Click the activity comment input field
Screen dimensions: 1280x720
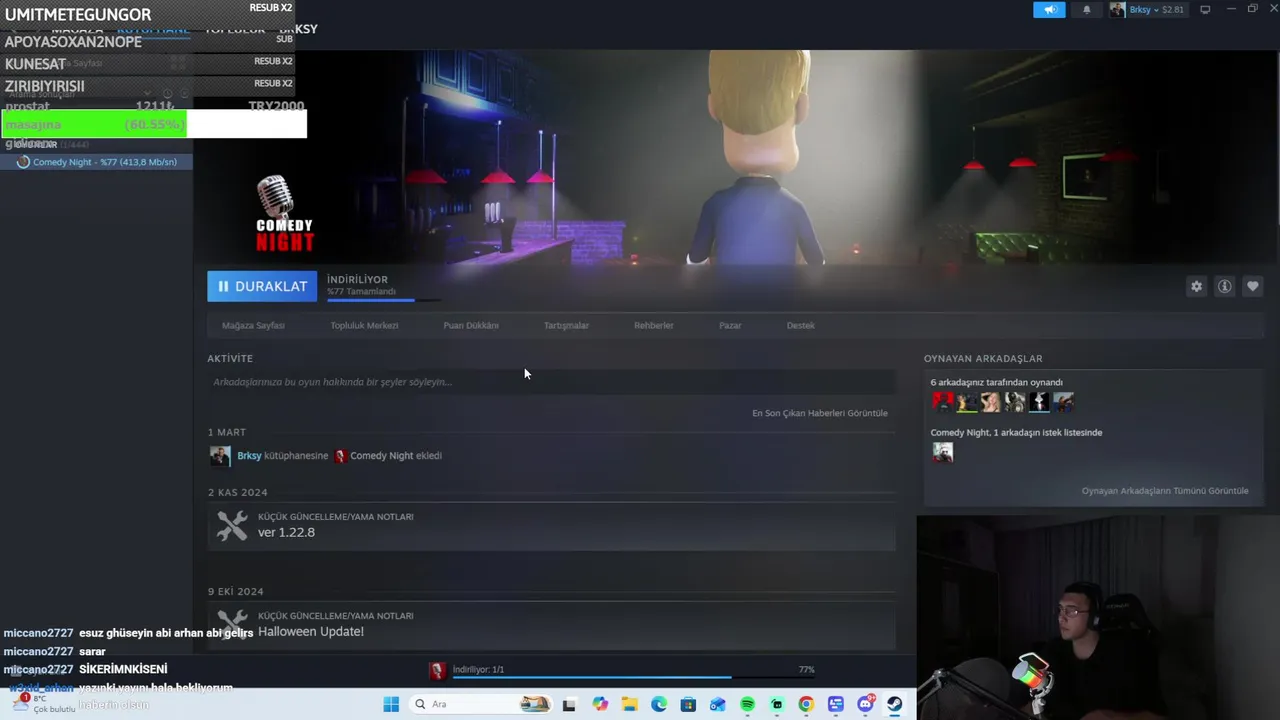coord(551,382)
